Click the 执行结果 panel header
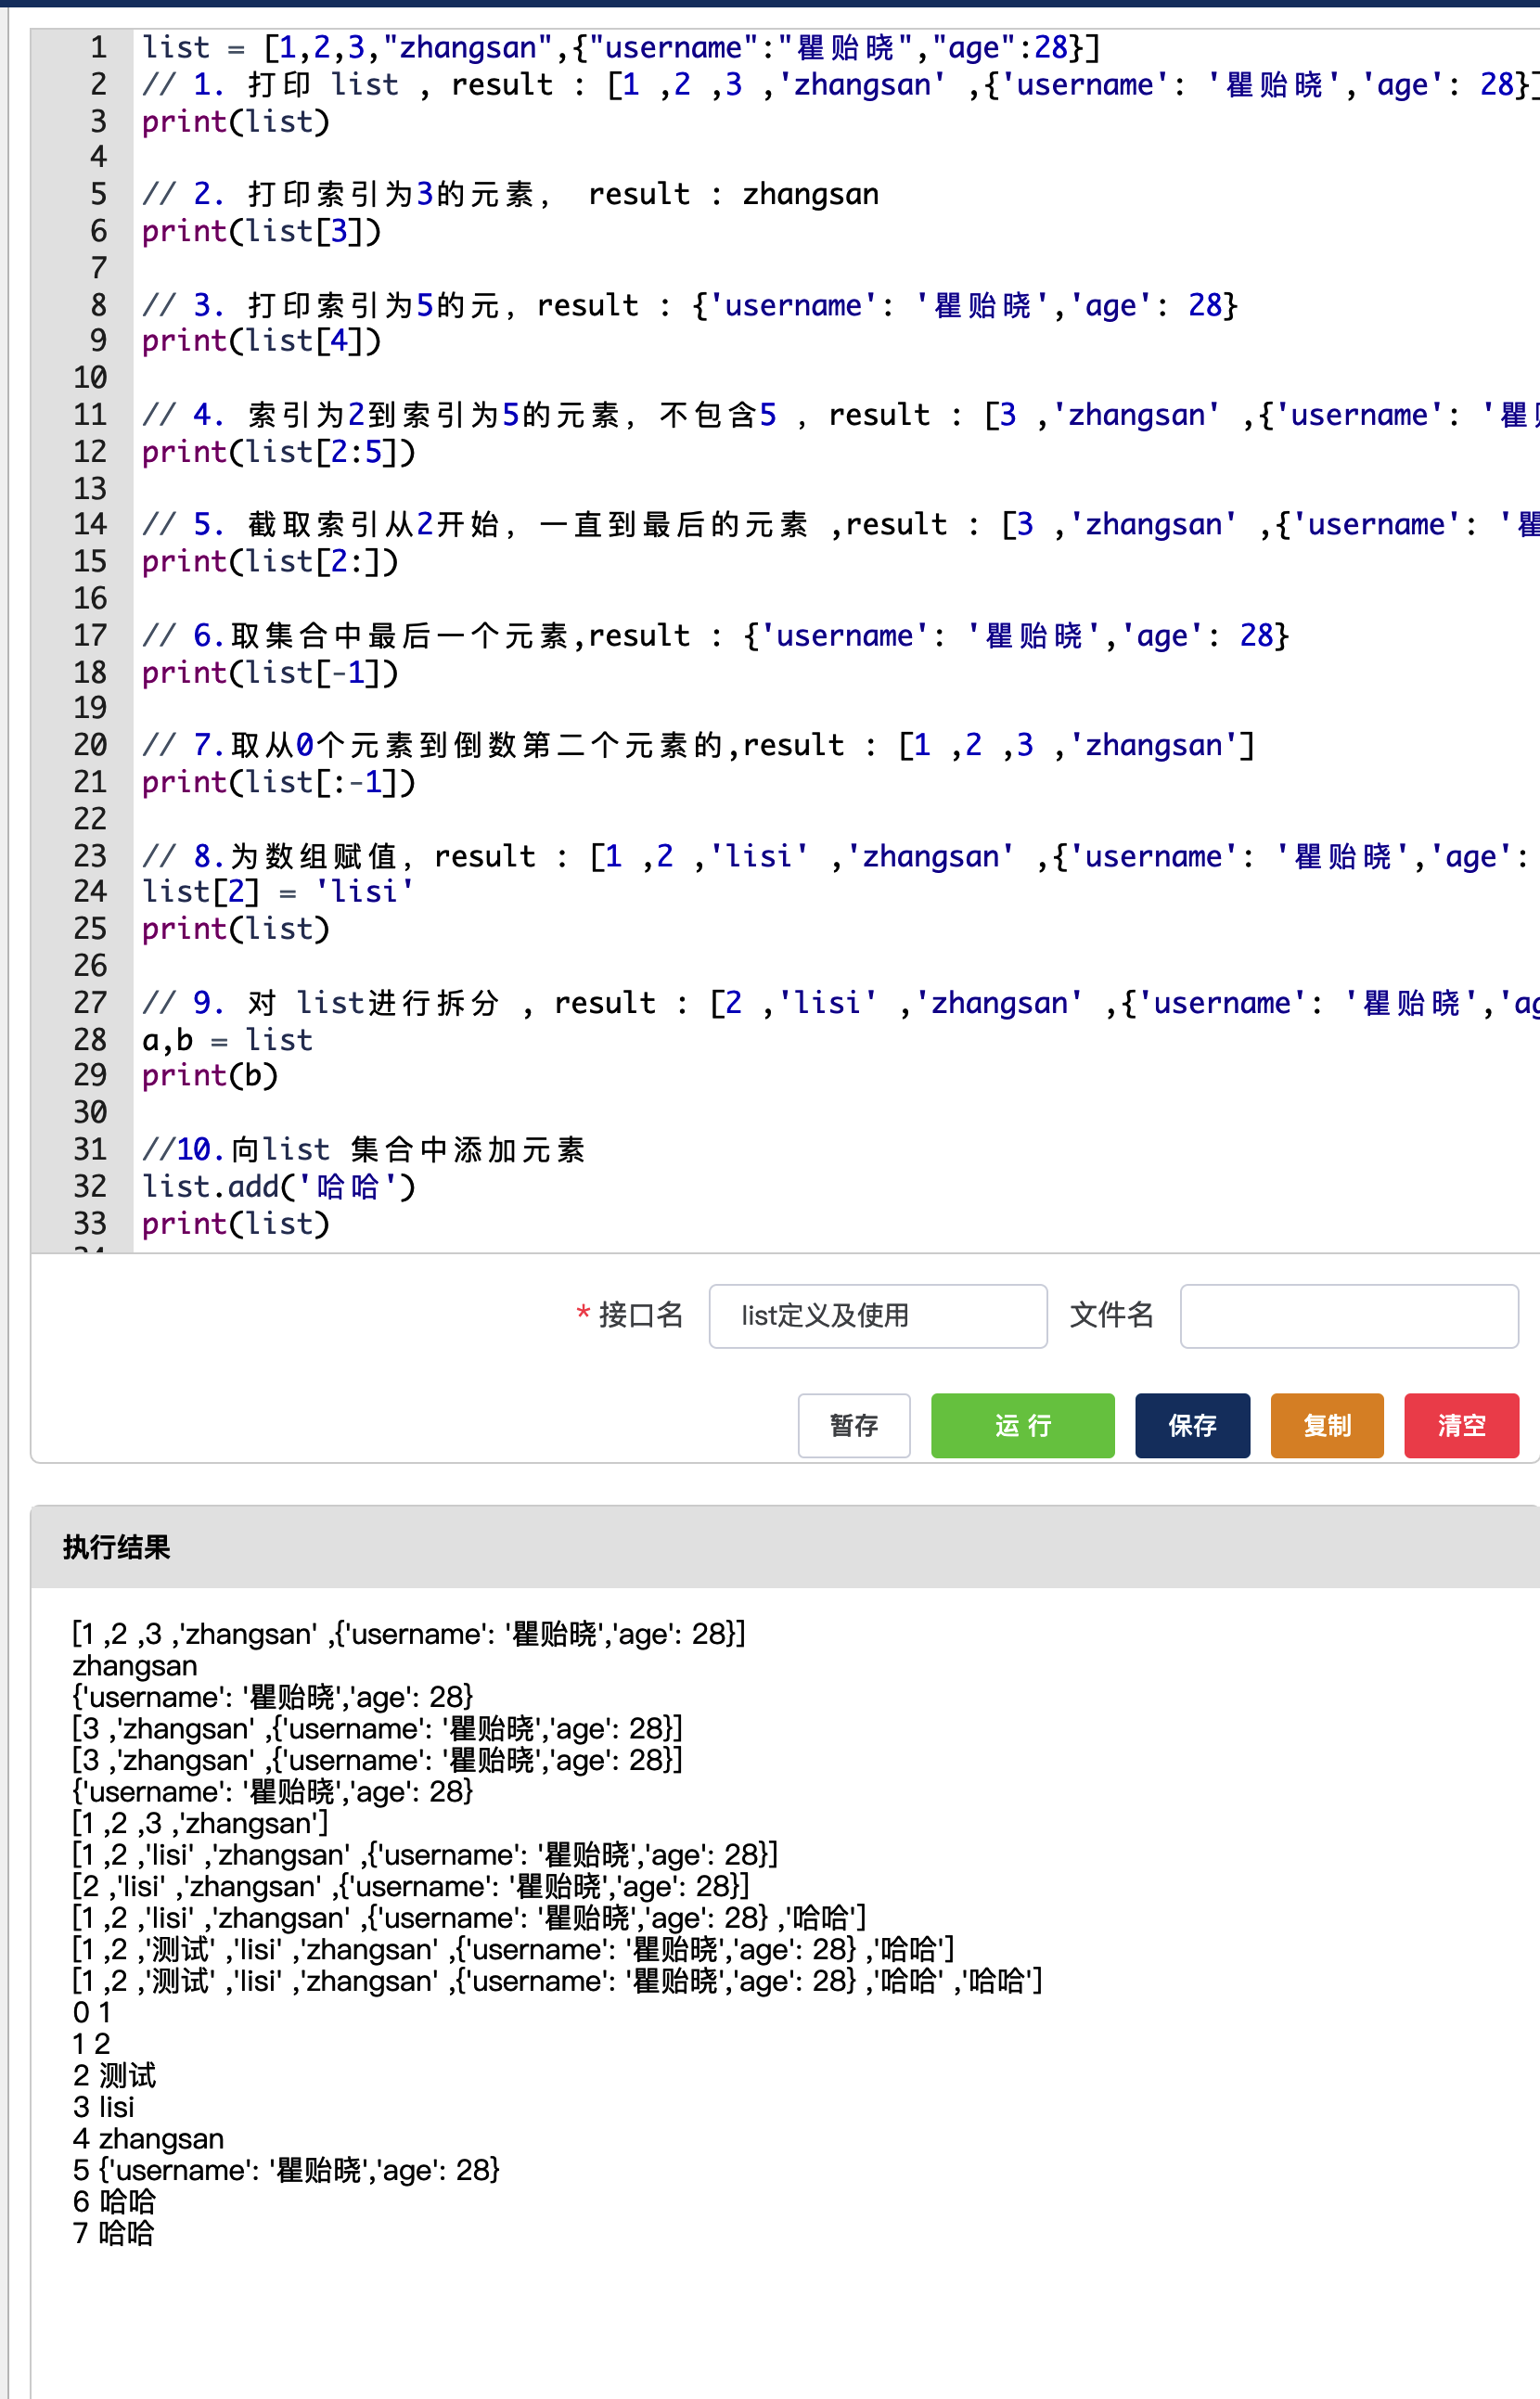This screenshot has width=1540, height=2399. pos(785,1547)
